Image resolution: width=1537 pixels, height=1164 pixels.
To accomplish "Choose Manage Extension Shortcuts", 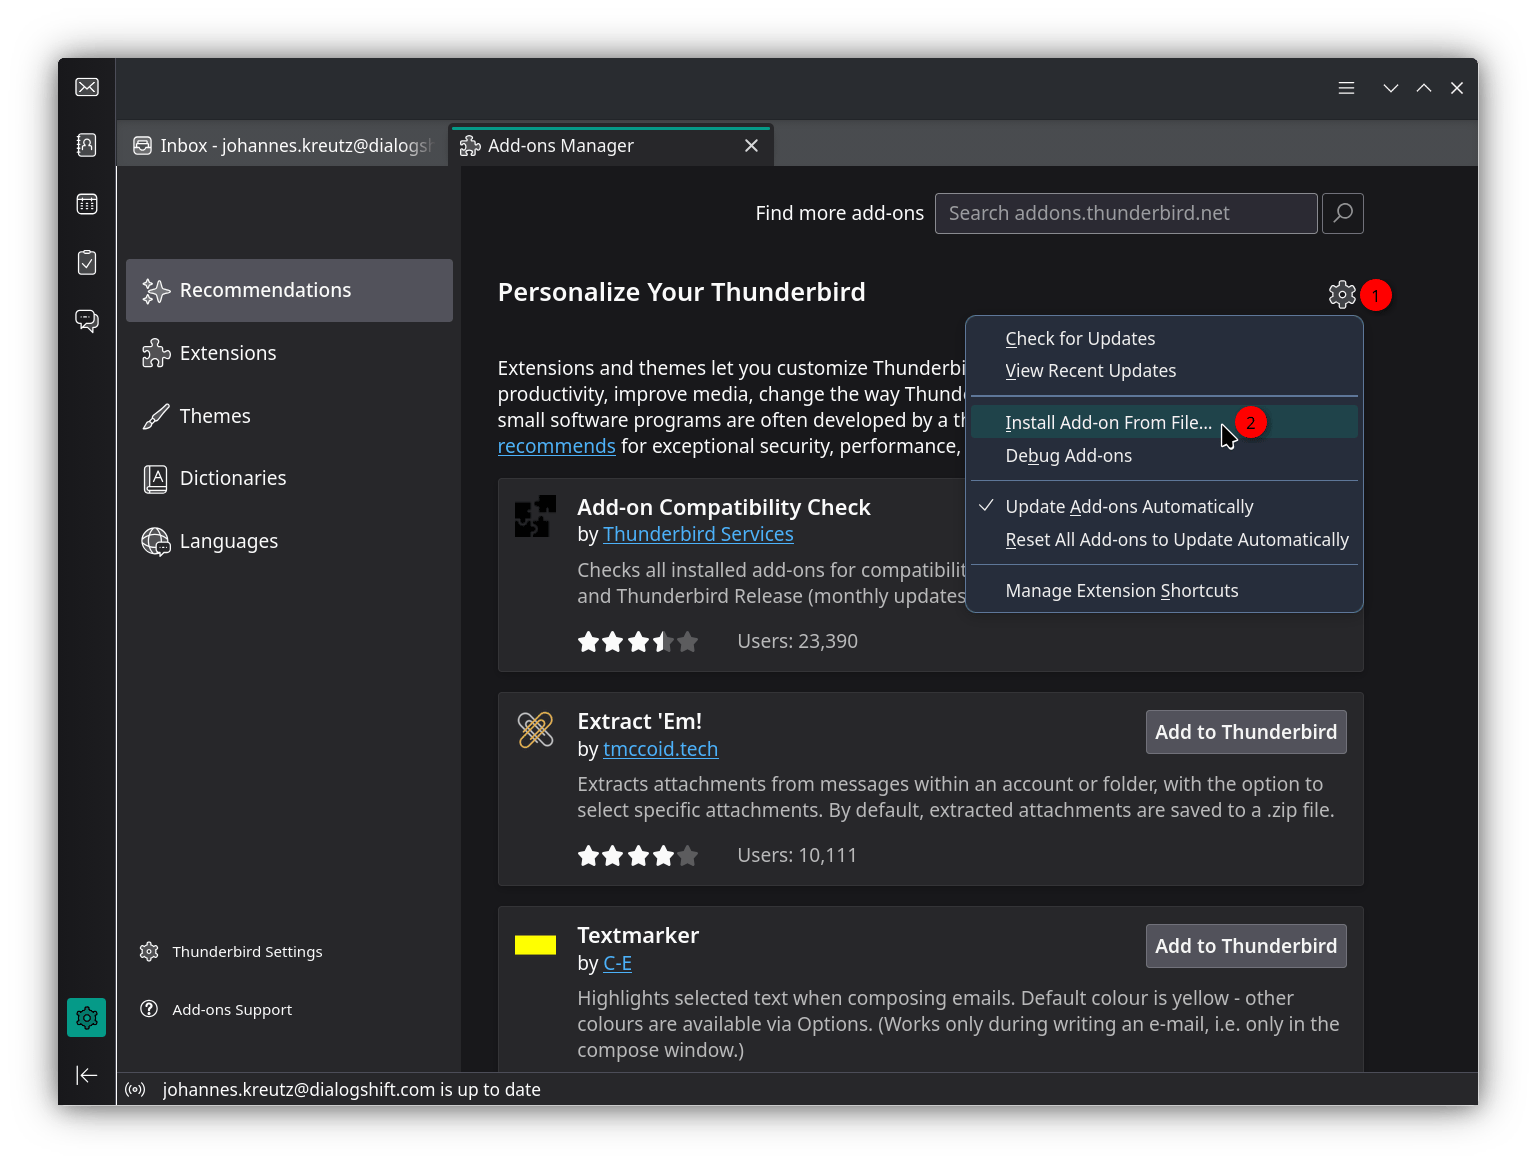I will [1164, 591].
